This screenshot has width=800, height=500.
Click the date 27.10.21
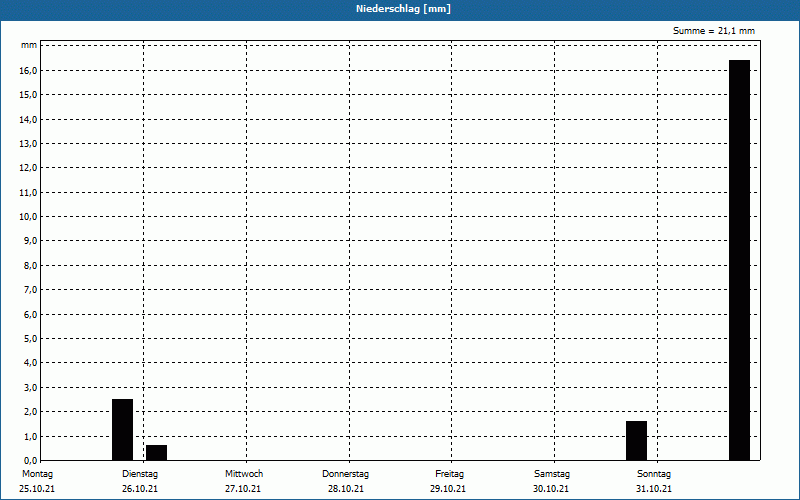tap(243, 489)
